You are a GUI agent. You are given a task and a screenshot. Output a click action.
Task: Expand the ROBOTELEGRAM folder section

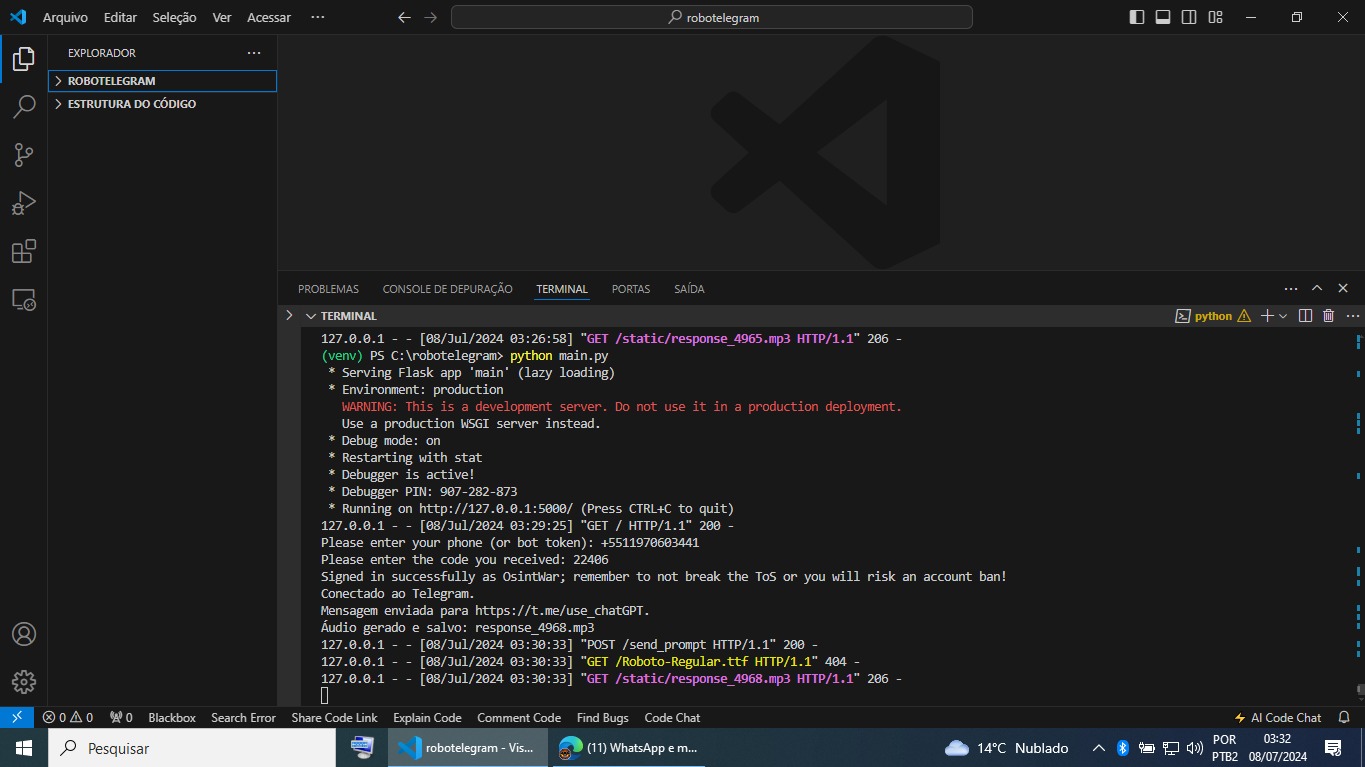[162, 81]
